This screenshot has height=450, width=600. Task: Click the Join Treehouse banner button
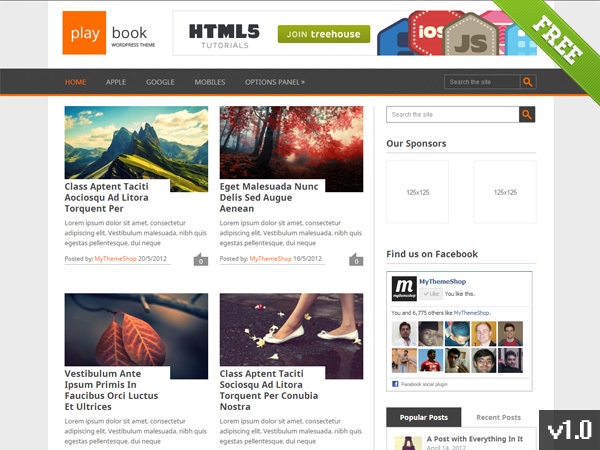(324, 35)
